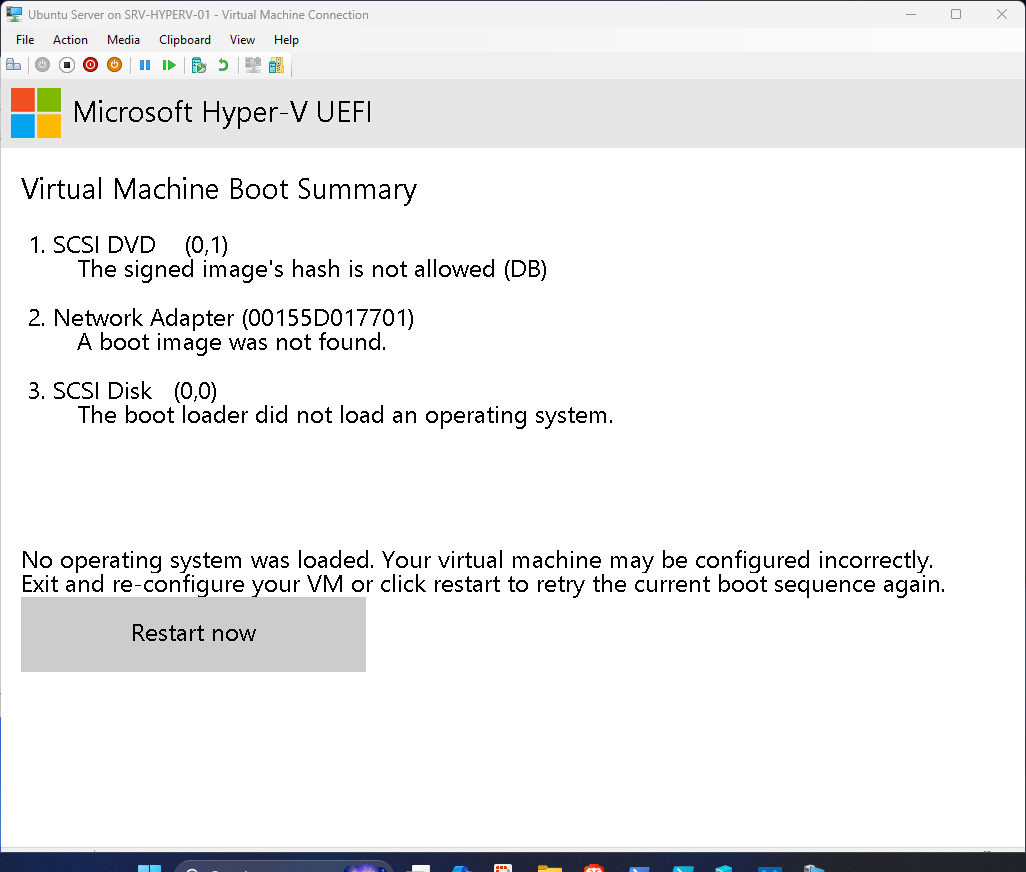1026x872 pixels.
Task: Open the Action menu
Action: tap(70, 40)
